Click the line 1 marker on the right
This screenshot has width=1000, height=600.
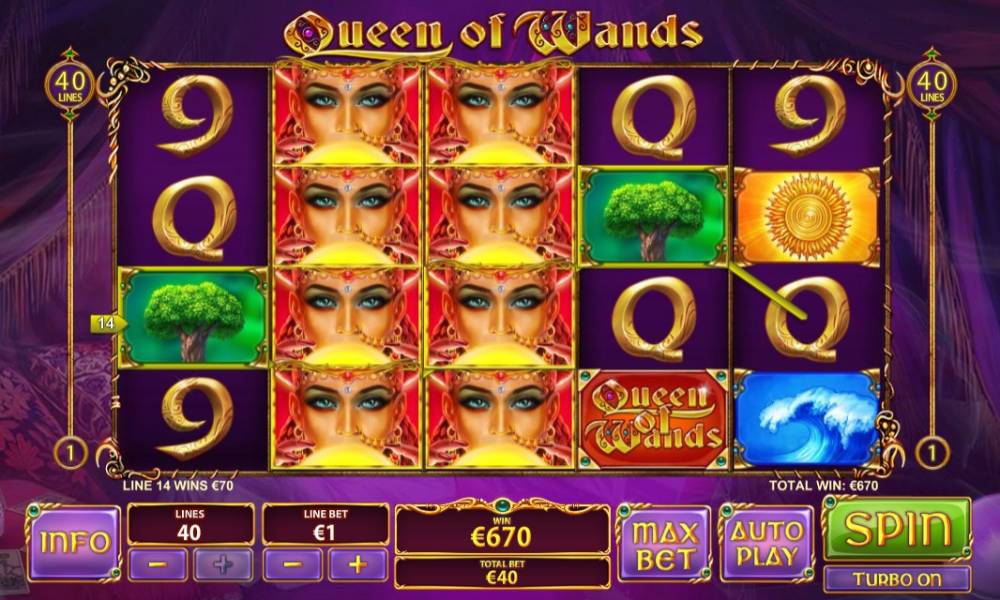pos(932,453)
